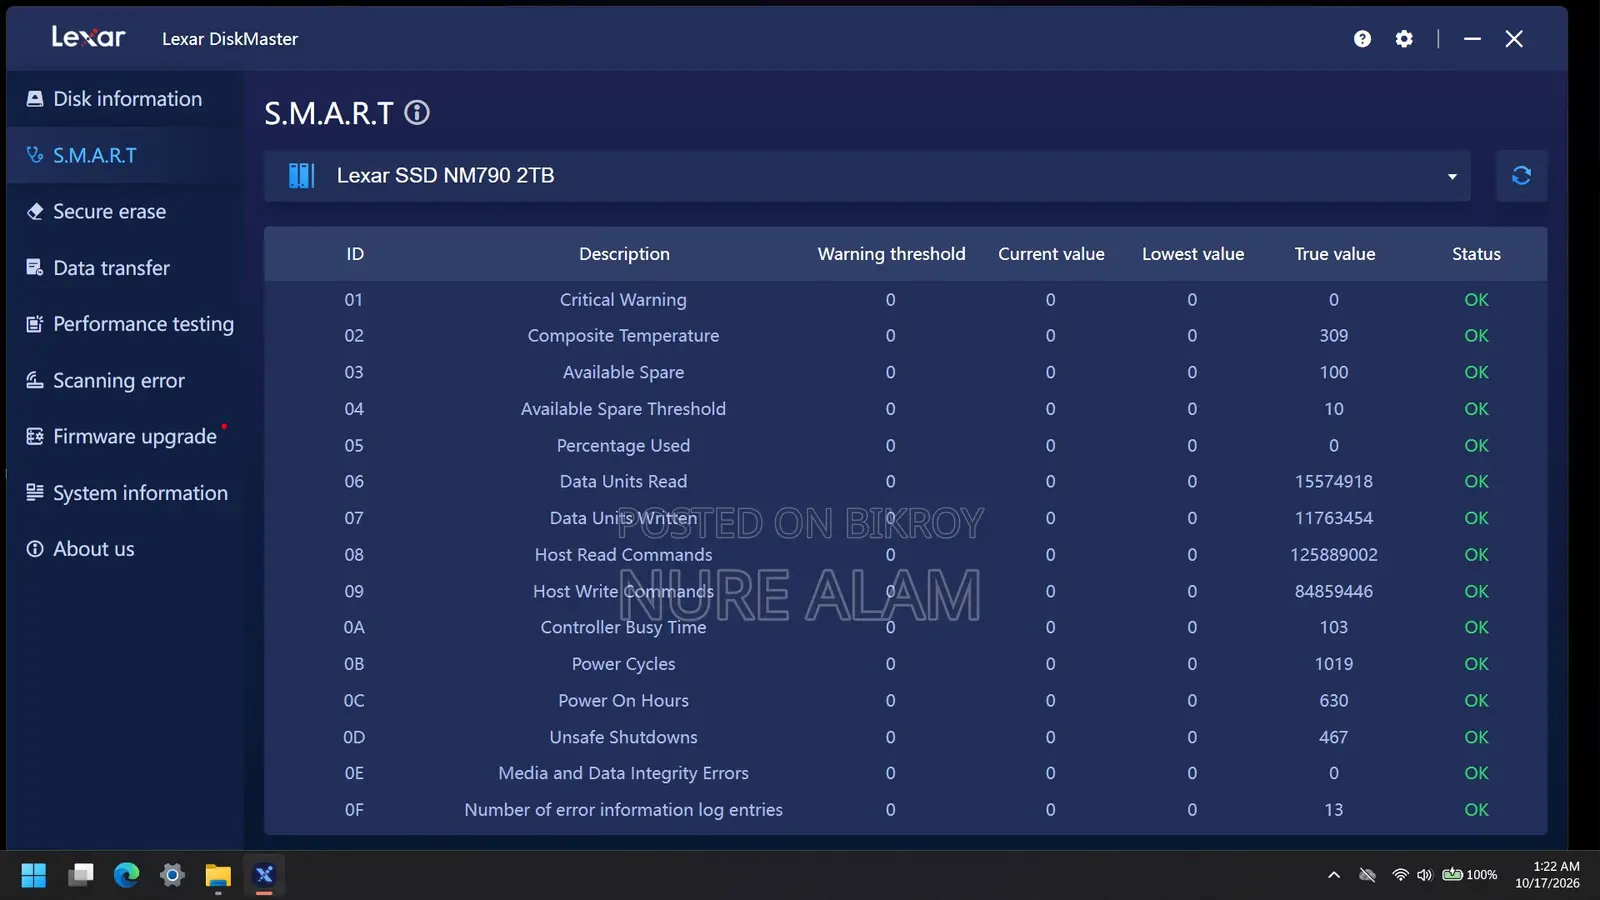The width and height of the screenshot is (1600, 900).
Task: Click the Percentage Used description
Action: (623, 446)
